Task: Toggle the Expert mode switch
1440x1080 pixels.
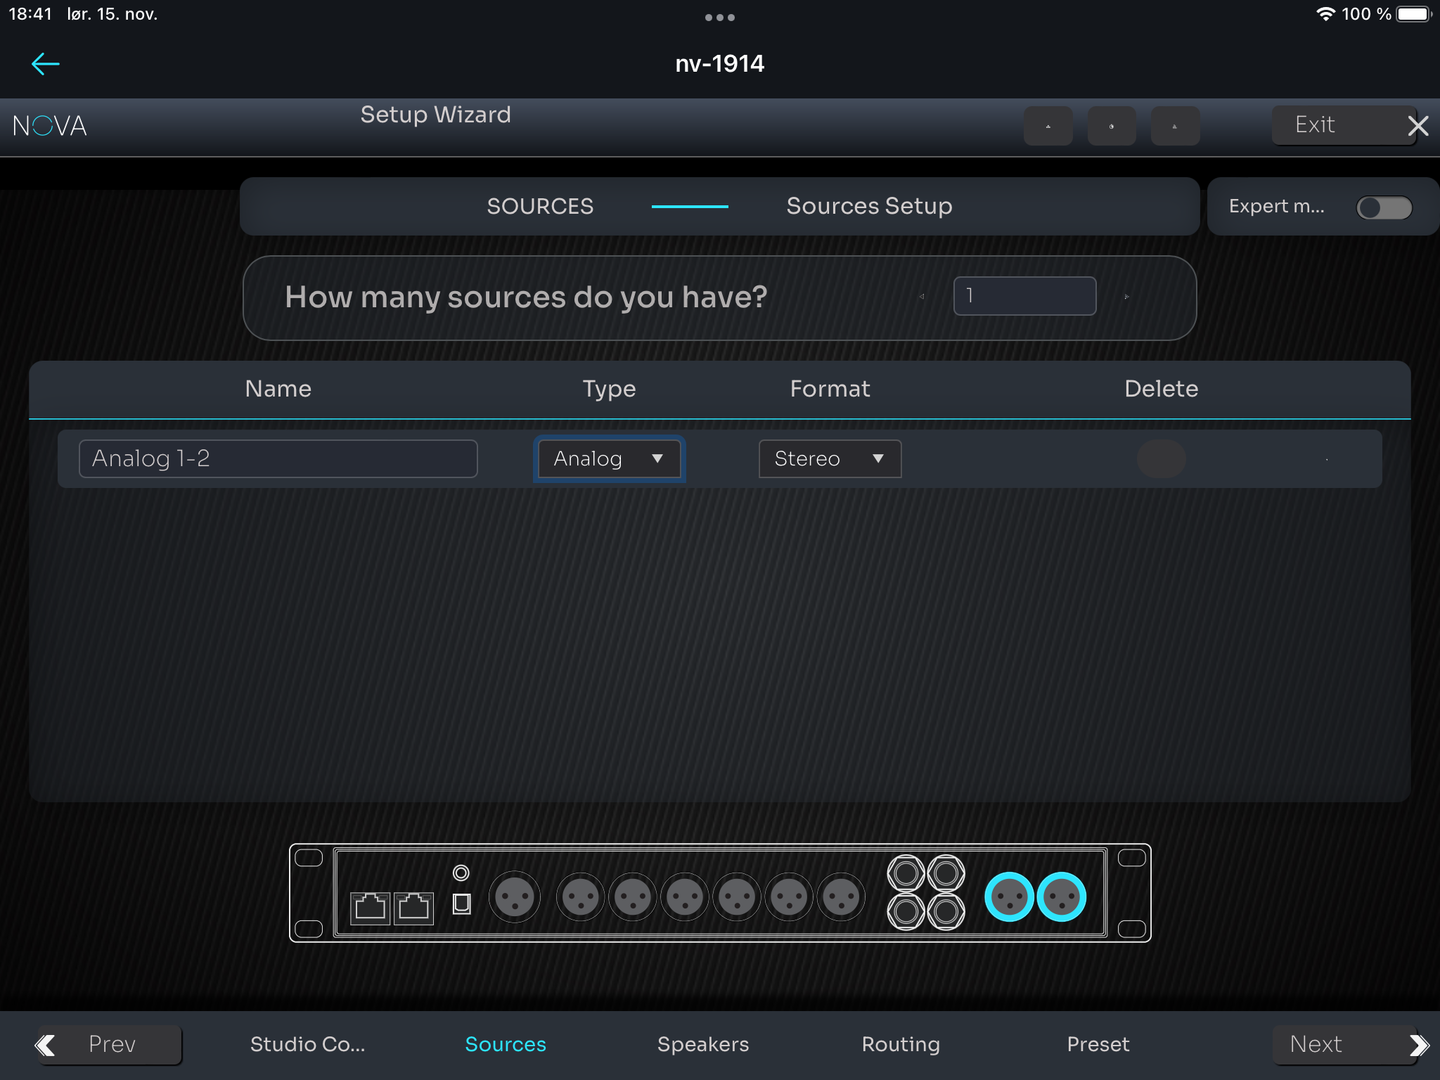Action: coord(1384,207)
